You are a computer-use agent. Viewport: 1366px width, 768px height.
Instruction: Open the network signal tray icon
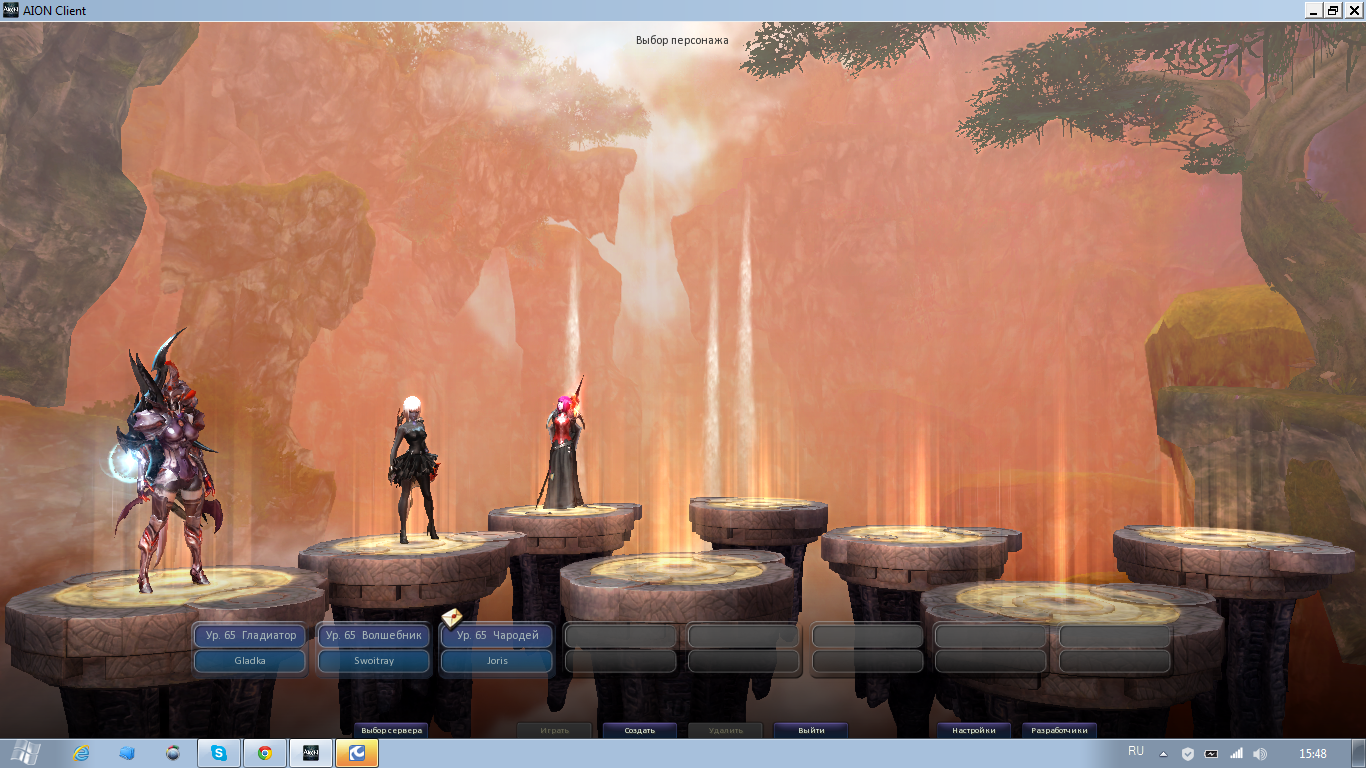1236,754
